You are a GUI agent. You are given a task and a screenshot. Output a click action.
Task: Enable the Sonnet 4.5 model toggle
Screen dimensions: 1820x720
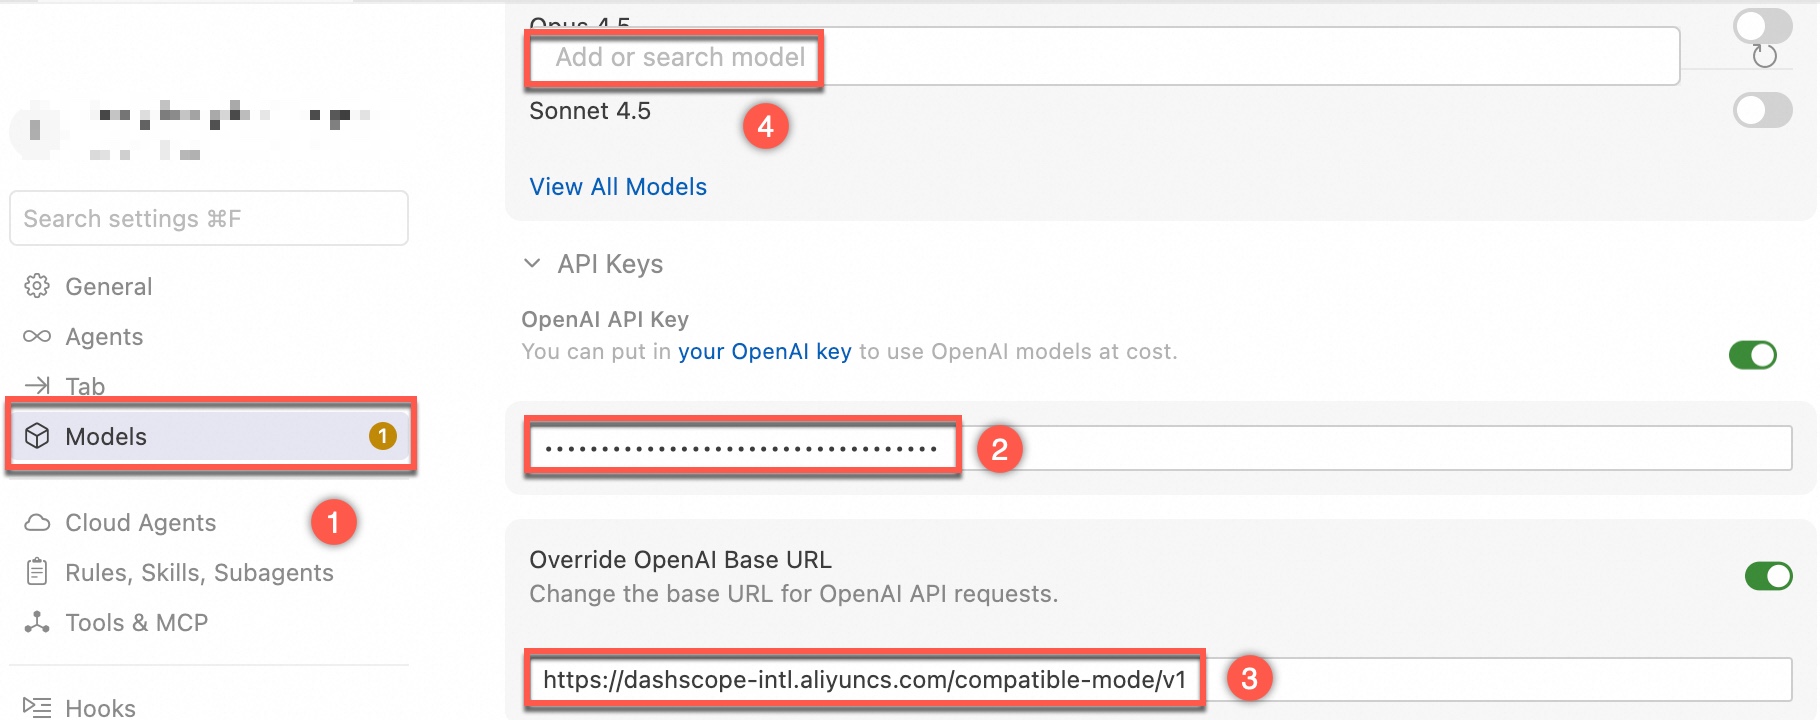click(x=1762, y=110)
